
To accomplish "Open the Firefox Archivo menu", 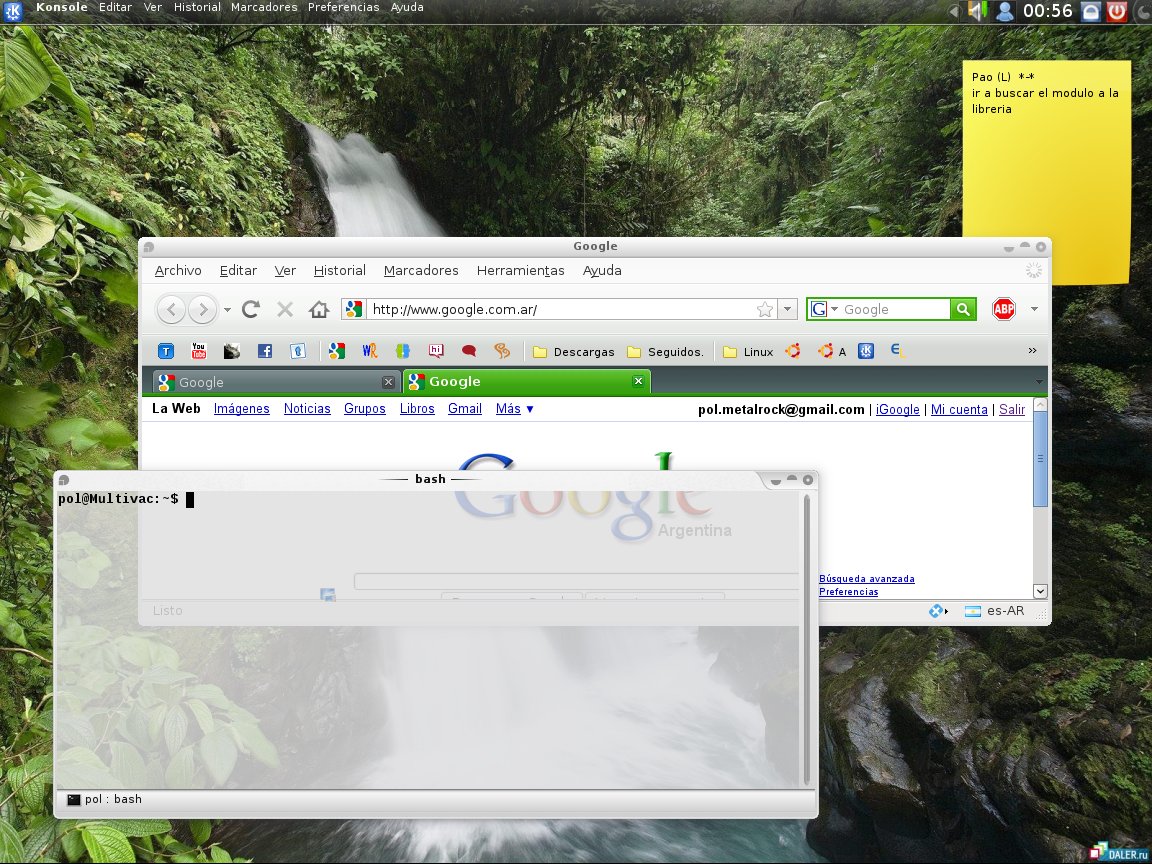I will (178, 270).
